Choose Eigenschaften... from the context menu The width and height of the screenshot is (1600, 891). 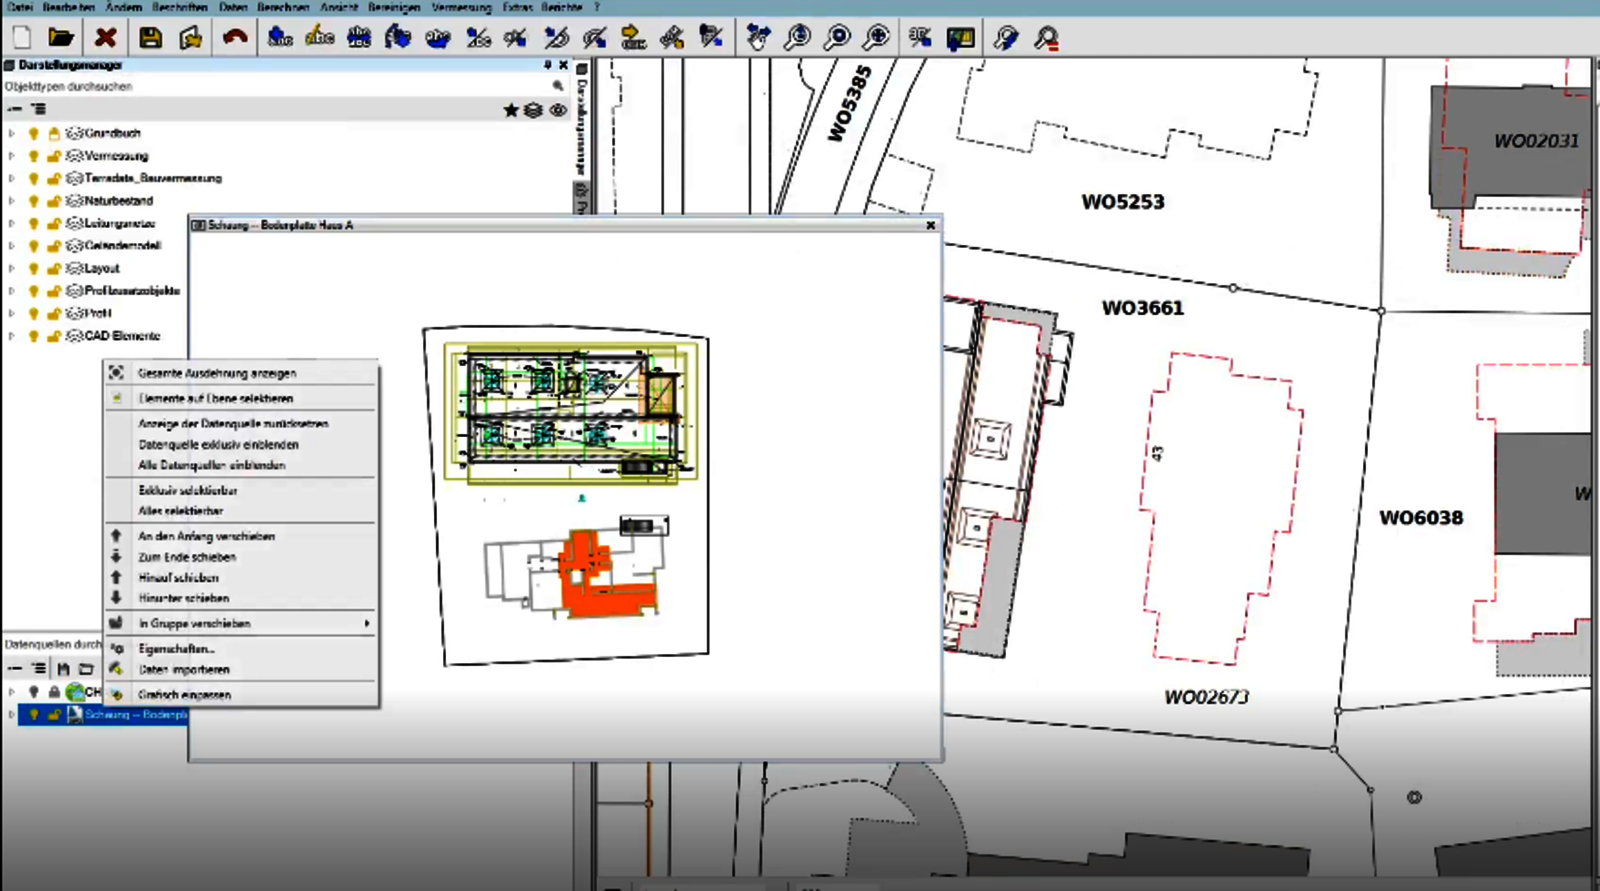[x=176, y=649]
